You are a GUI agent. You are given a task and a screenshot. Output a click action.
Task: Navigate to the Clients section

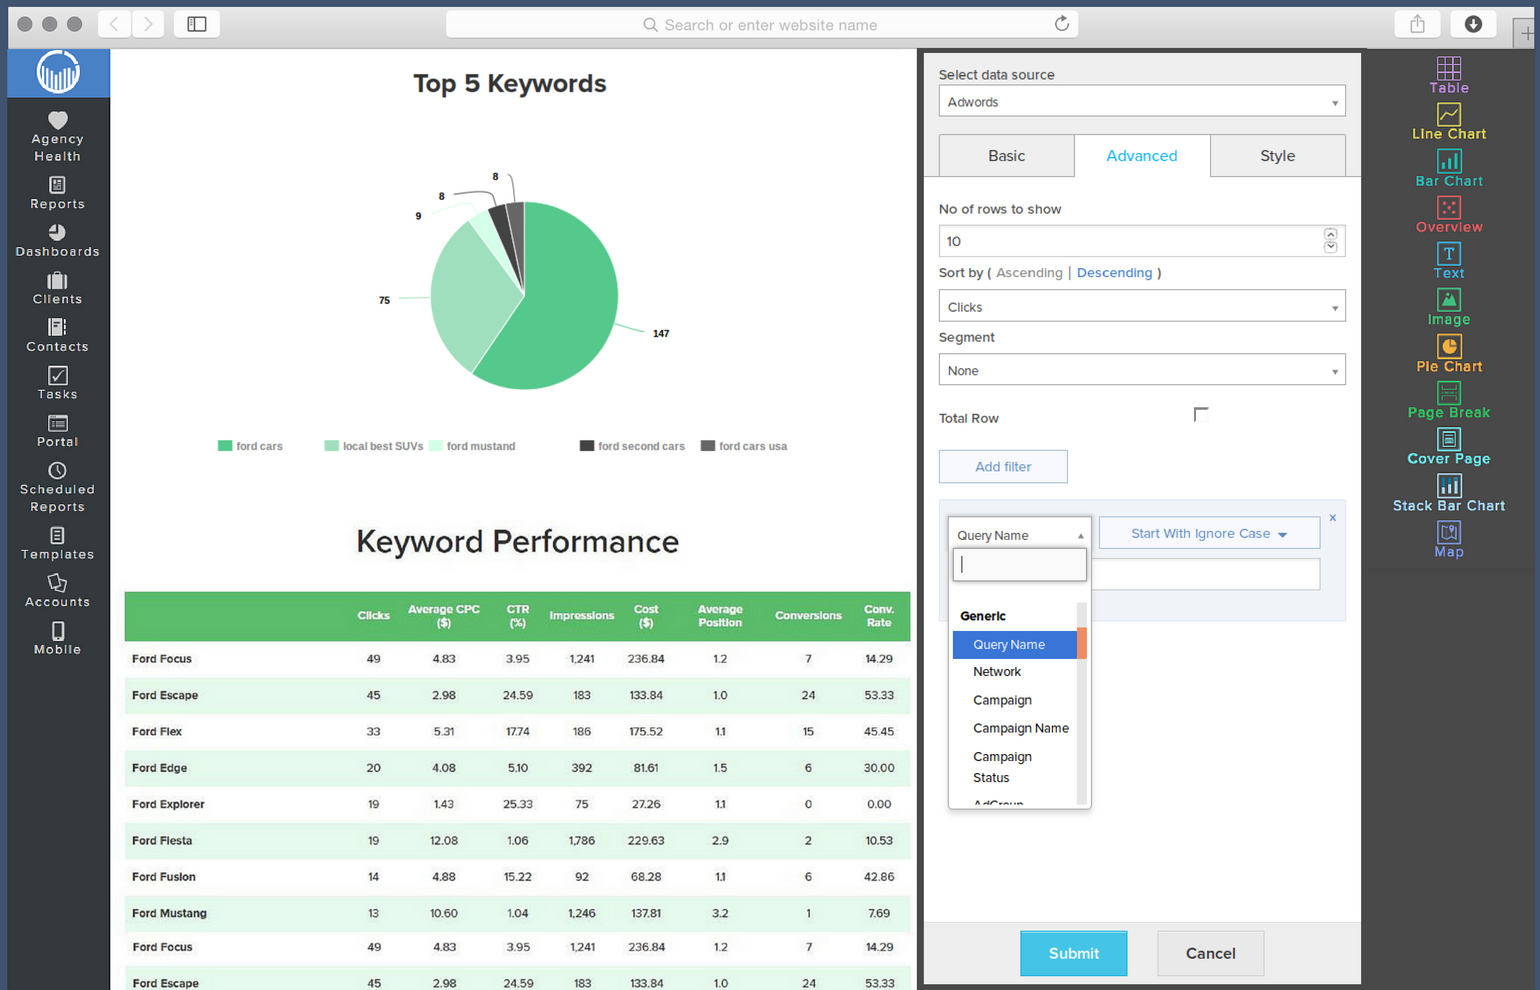point(57,288)
